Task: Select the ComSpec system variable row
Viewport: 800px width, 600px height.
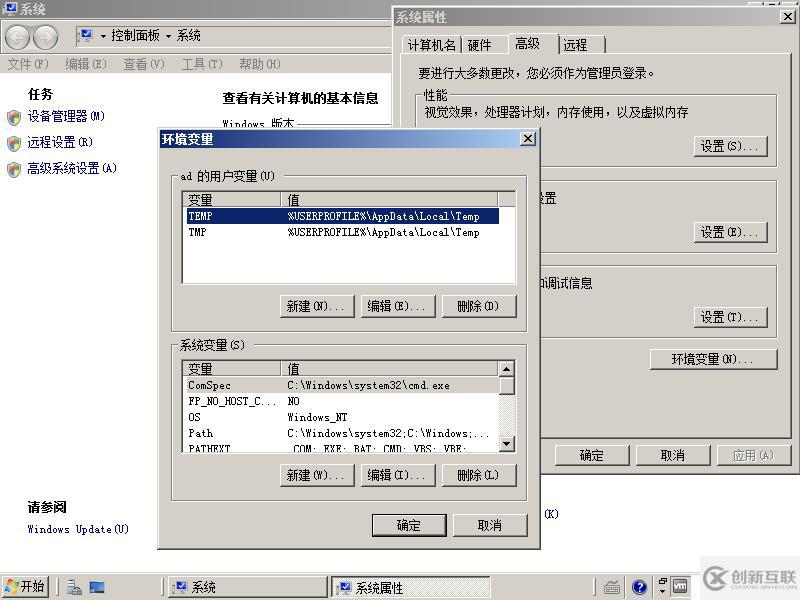Action: [x=340, y=386]
